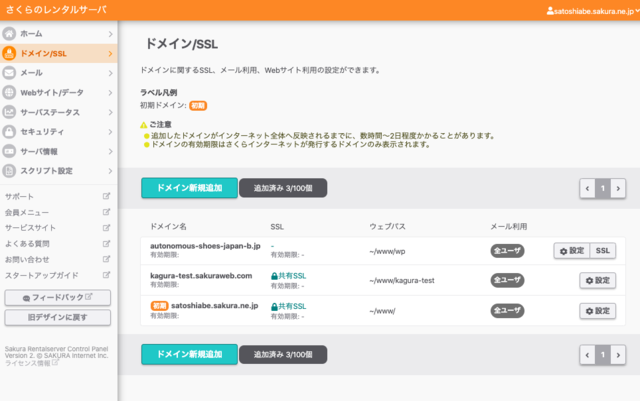Click the user account icon in header

pos(549,10)
